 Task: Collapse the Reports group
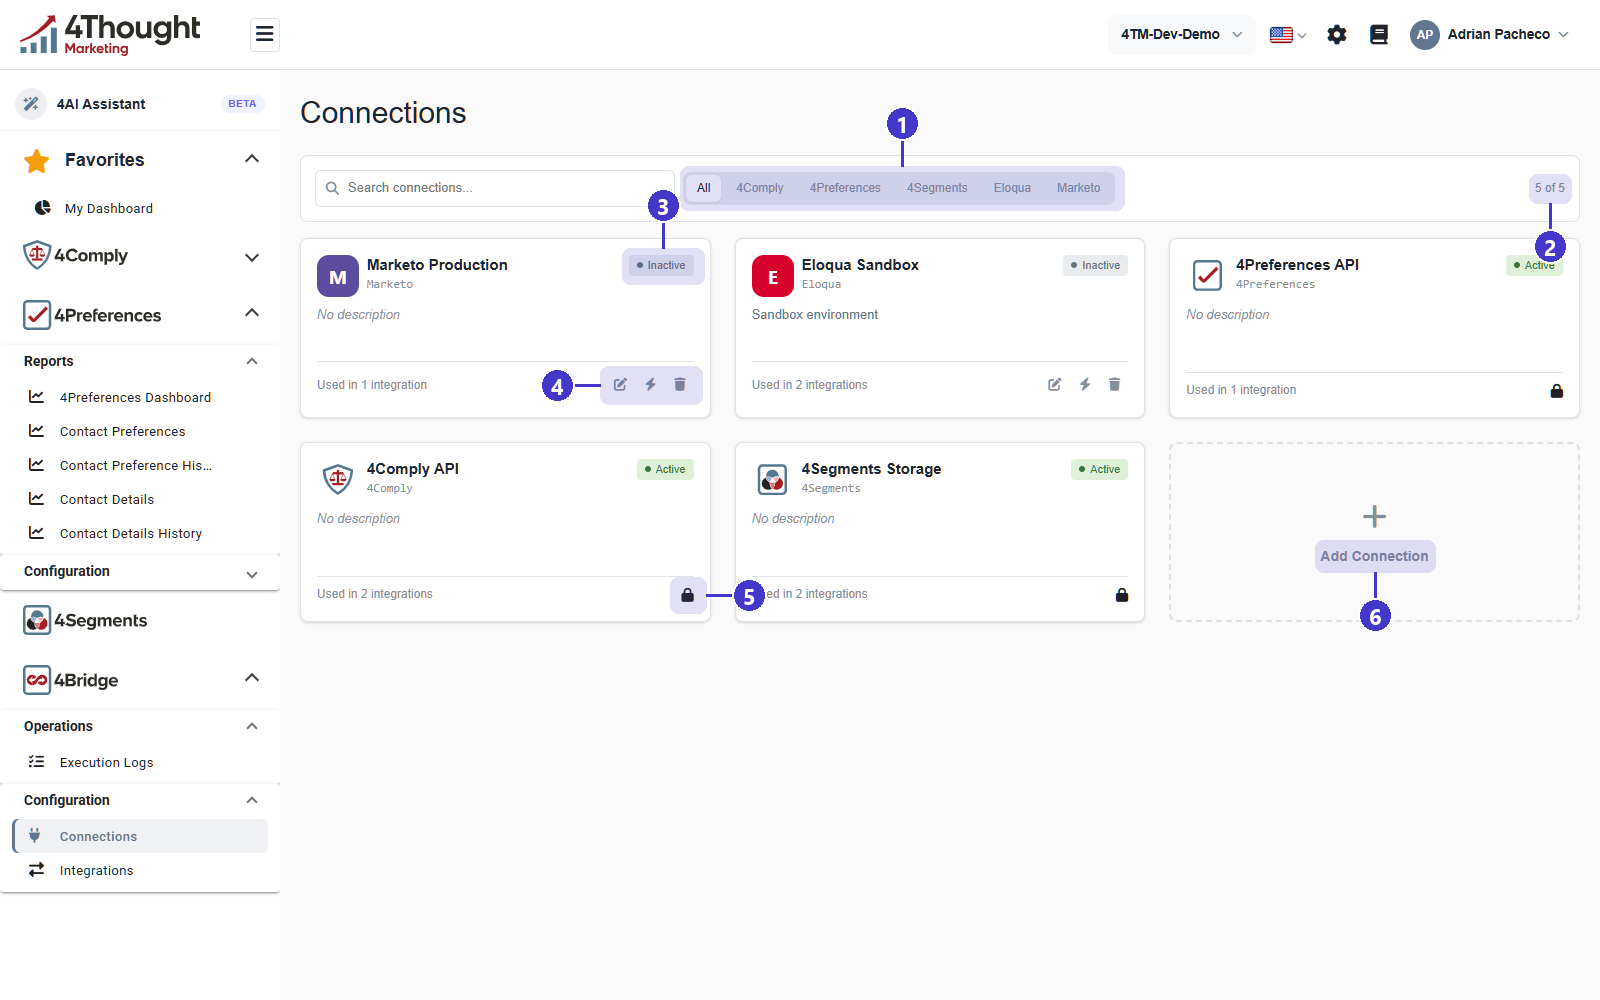tap(252, 361)
